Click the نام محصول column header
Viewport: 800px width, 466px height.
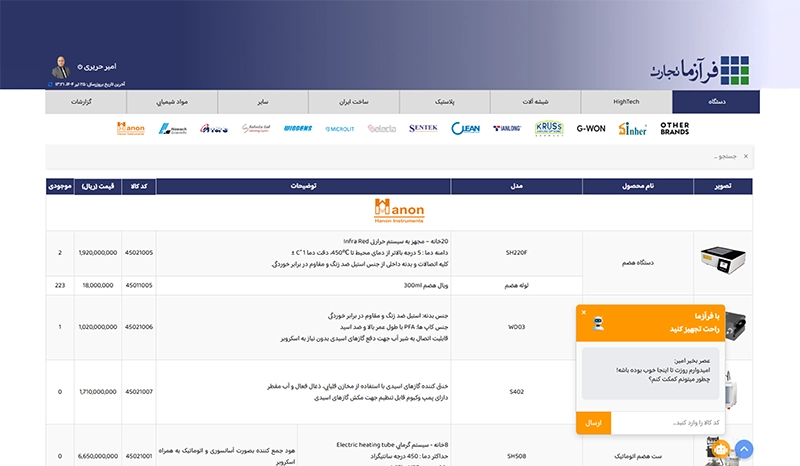(x=638, y=186)
